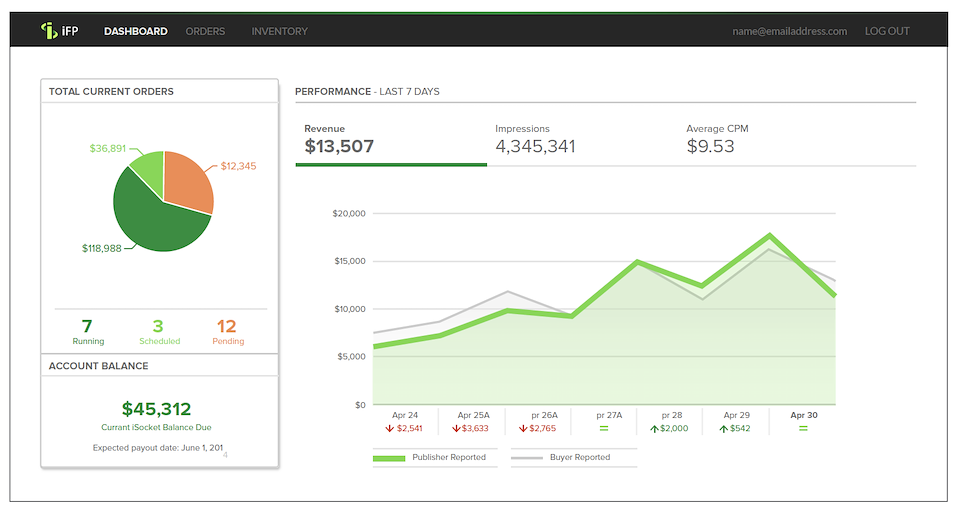The width and height of the screenshot is (960, 518).
Task: Click the 7 Running orders count
Action: [87, 332]
